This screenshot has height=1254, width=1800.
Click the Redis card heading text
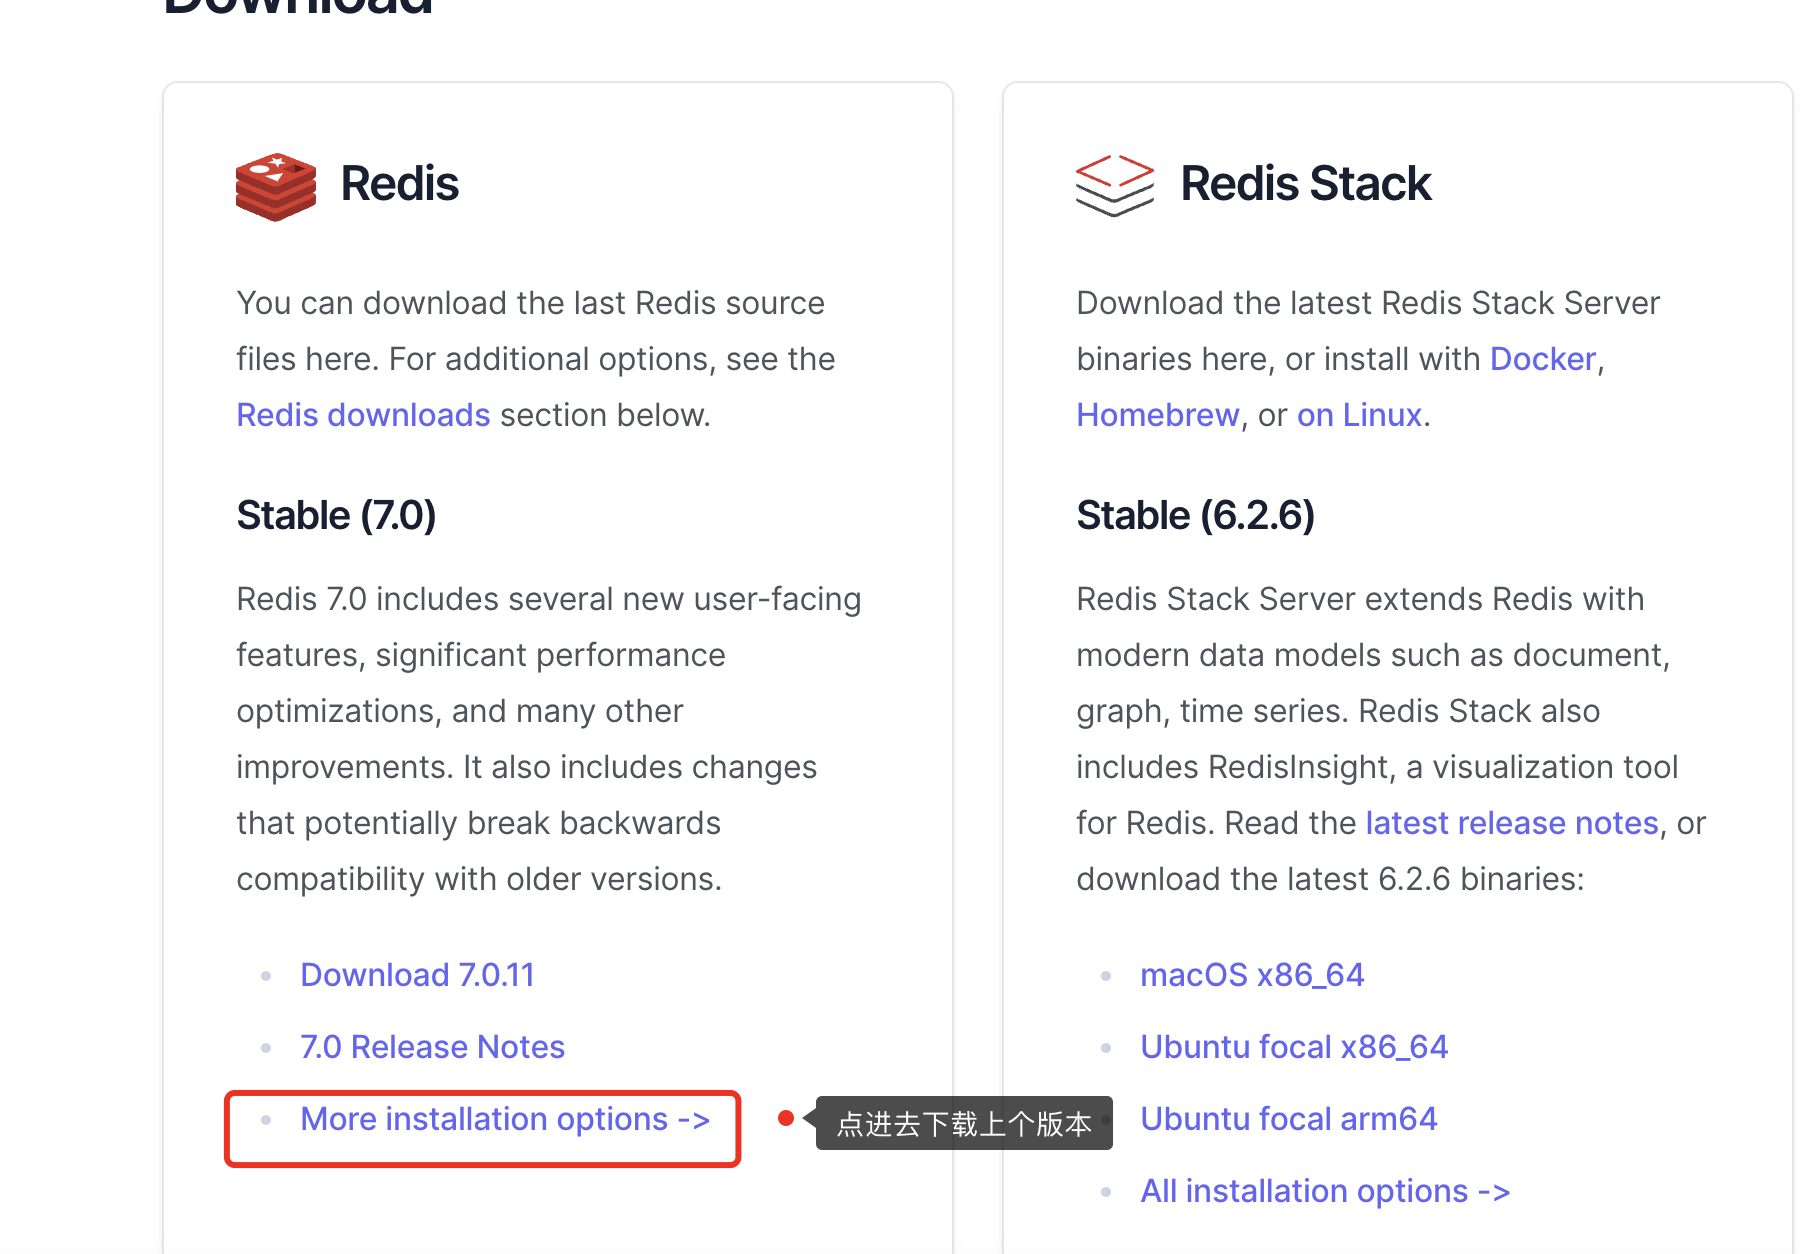pyautogui.click(x=400, y=184)
